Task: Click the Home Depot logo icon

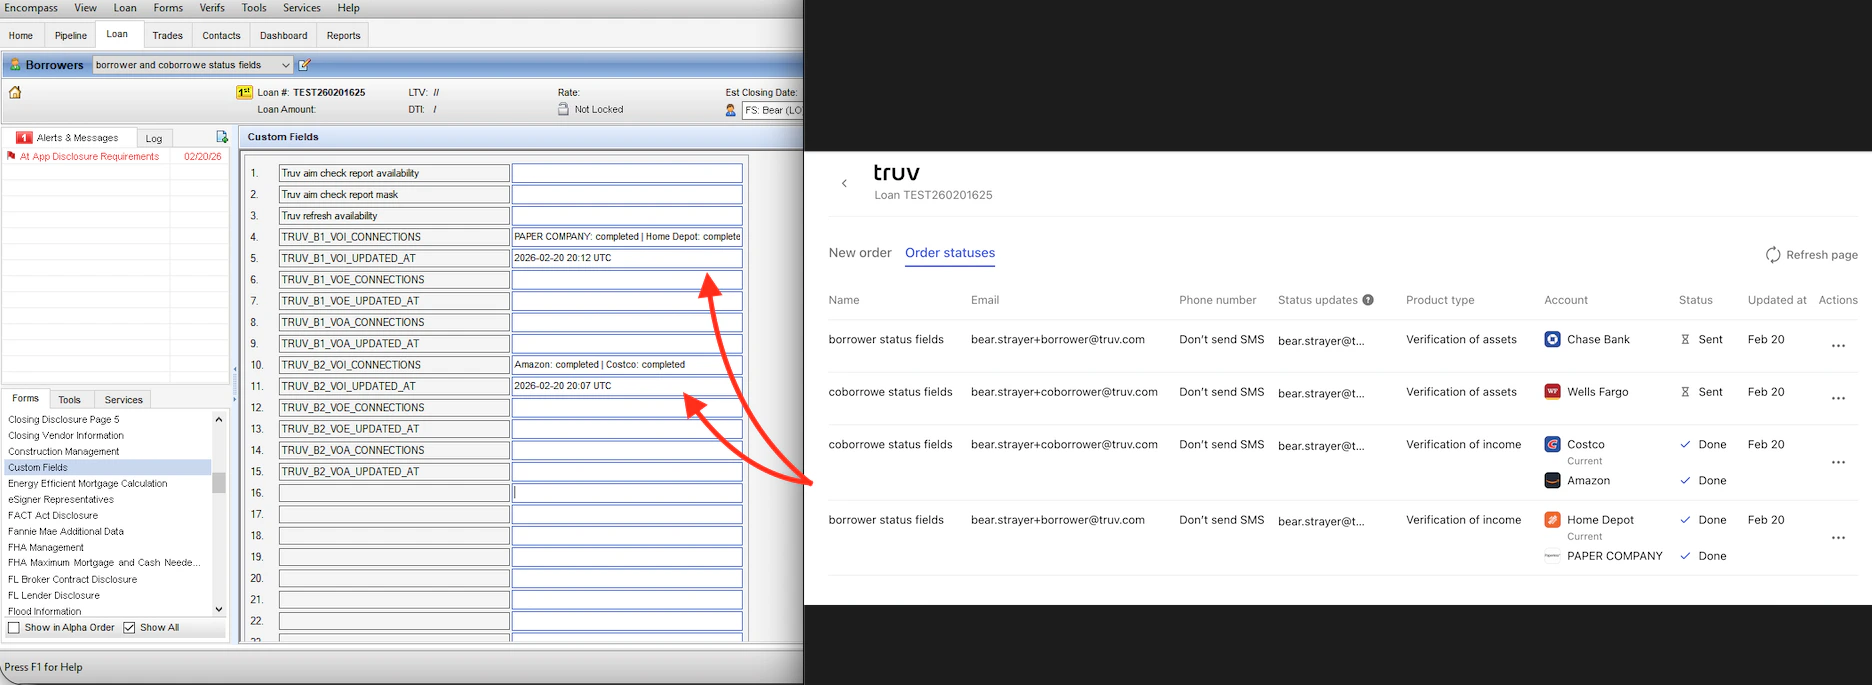Action: pos(1552,519)
